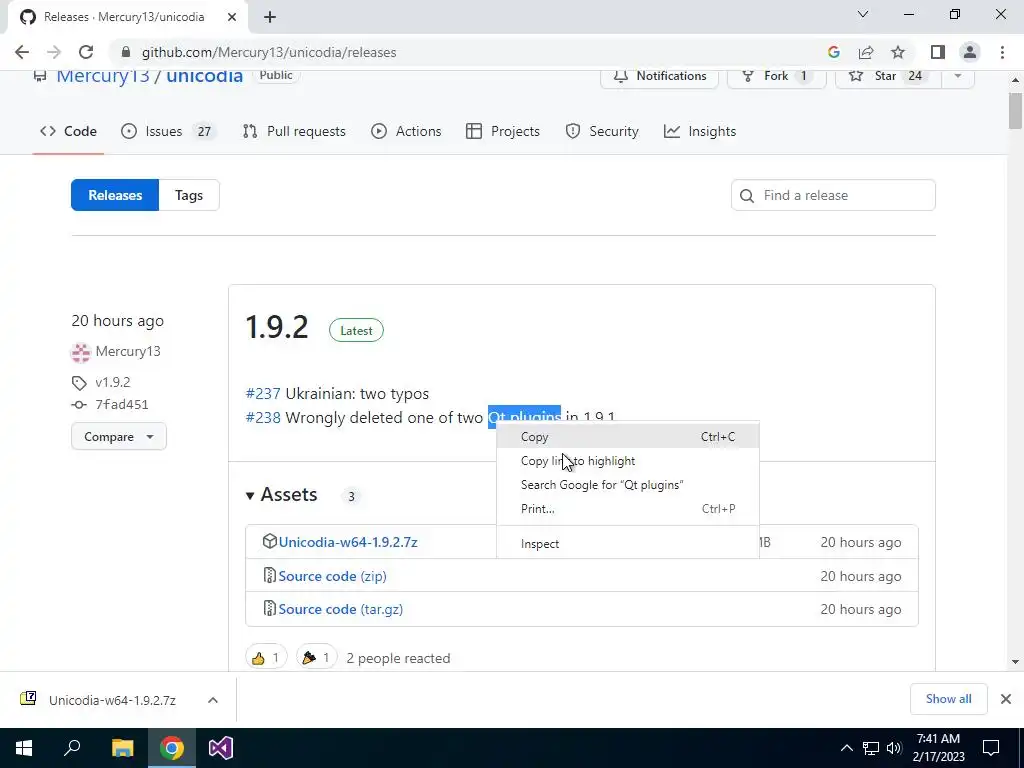Switch to the Issues tab
The image size is (1024, 768).
[x=168, y=131]
